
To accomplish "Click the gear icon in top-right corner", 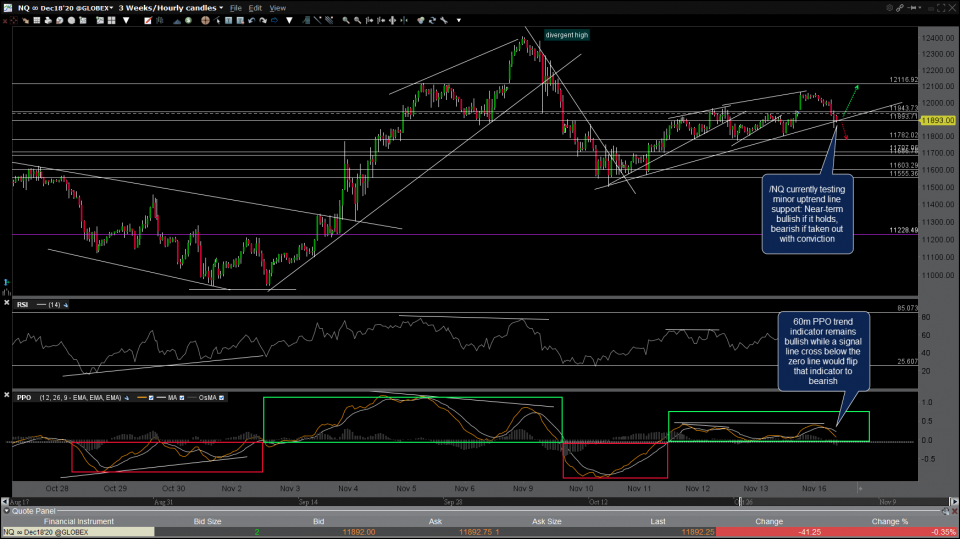I will click(890, 8).
